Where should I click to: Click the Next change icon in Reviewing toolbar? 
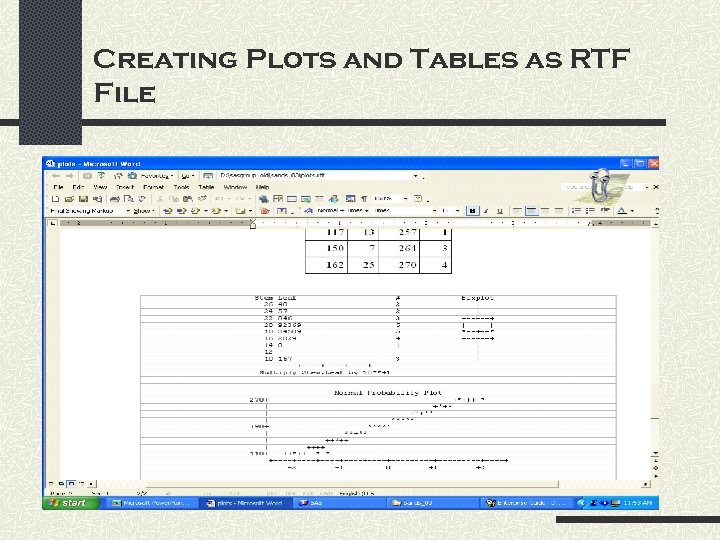(181, 211)
